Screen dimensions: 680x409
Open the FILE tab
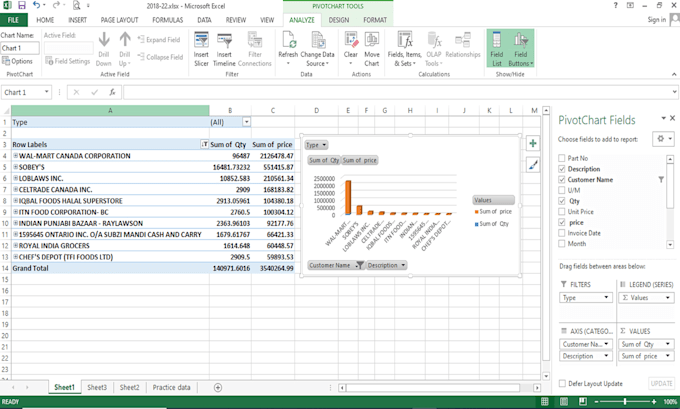(13, 20)
